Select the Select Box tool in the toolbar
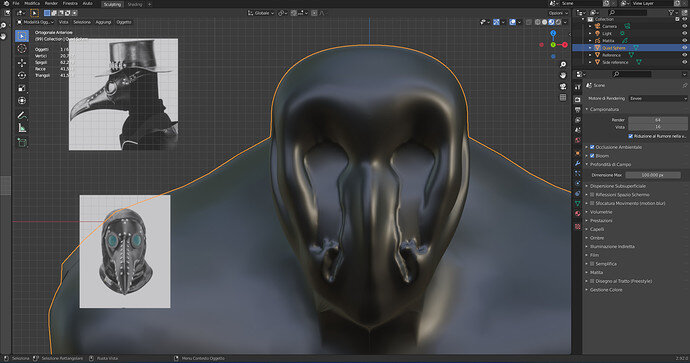Viewport: 690px width, 363px height. [22, 36]
